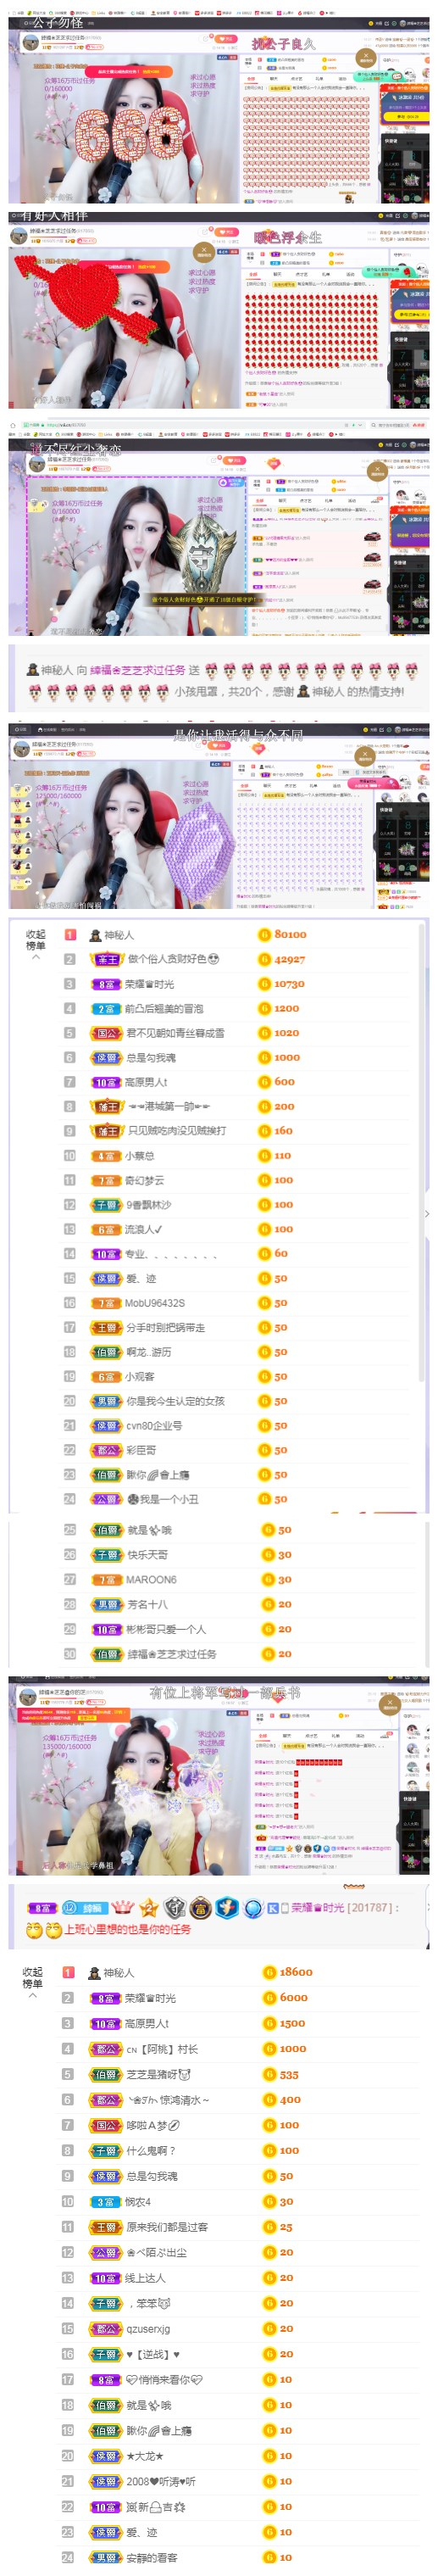438x2576 pixels.
Task: Click the 4富 badge next to 小蔡总
Action: click(106, 1155)
